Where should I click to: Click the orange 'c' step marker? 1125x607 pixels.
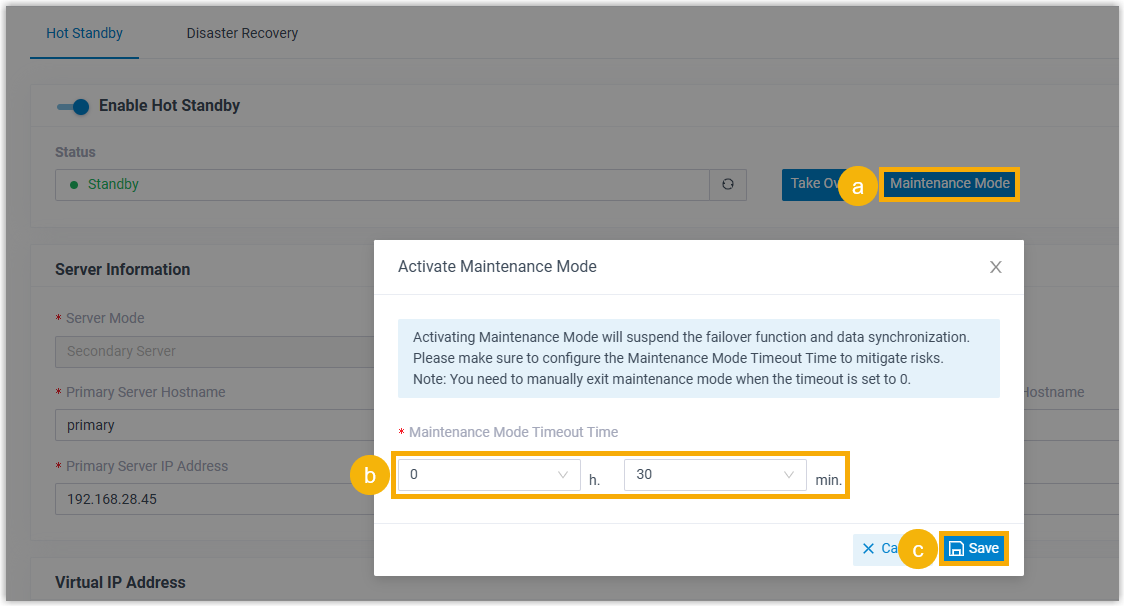pyautogui.click(x=918, y=551)
